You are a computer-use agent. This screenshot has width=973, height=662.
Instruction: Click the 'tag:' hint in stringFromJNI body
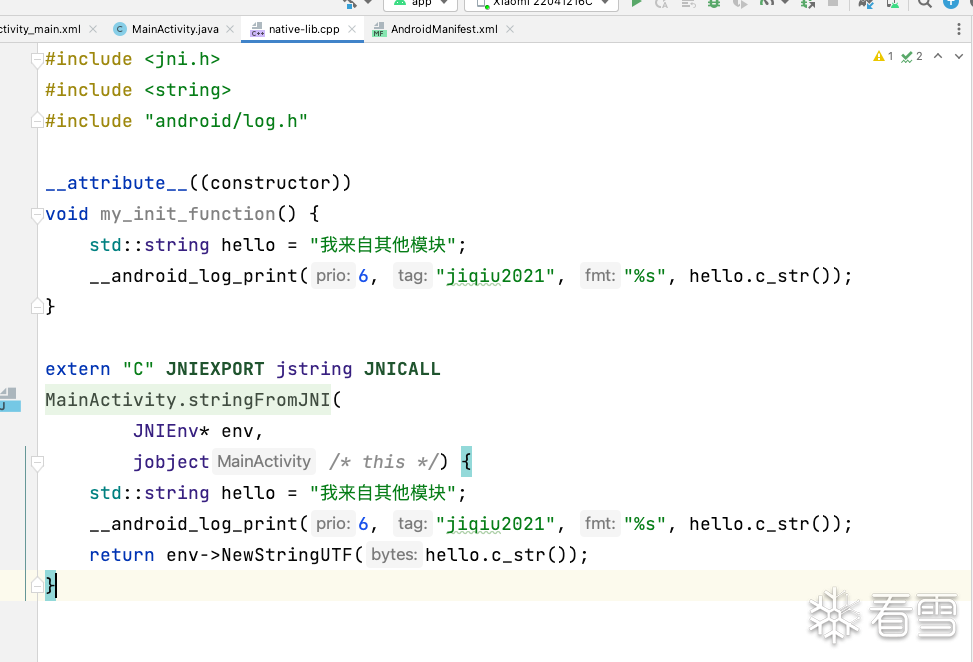coord(413,524)
